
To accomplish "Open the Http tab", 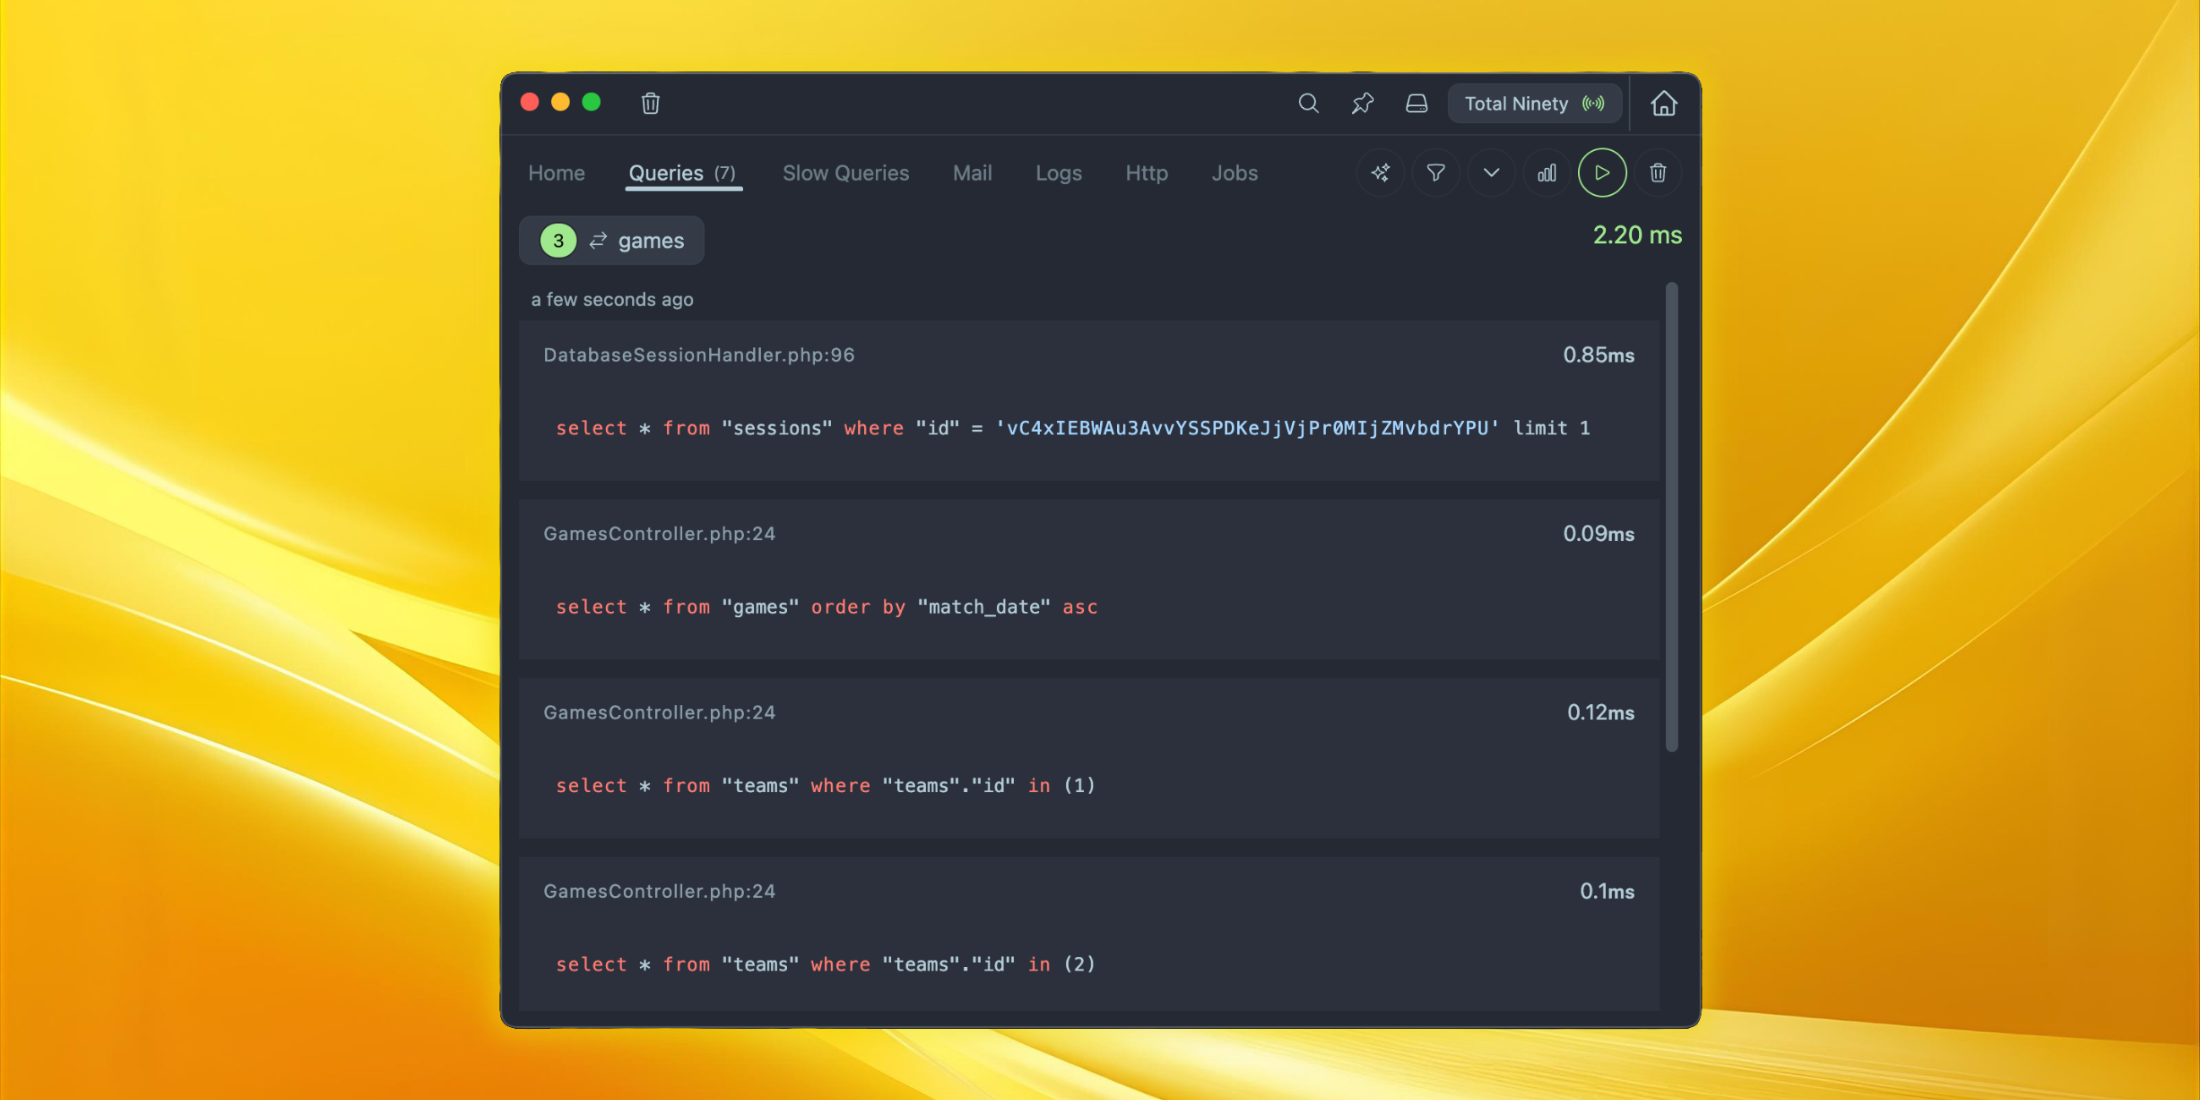I will tap(1146, 173).
